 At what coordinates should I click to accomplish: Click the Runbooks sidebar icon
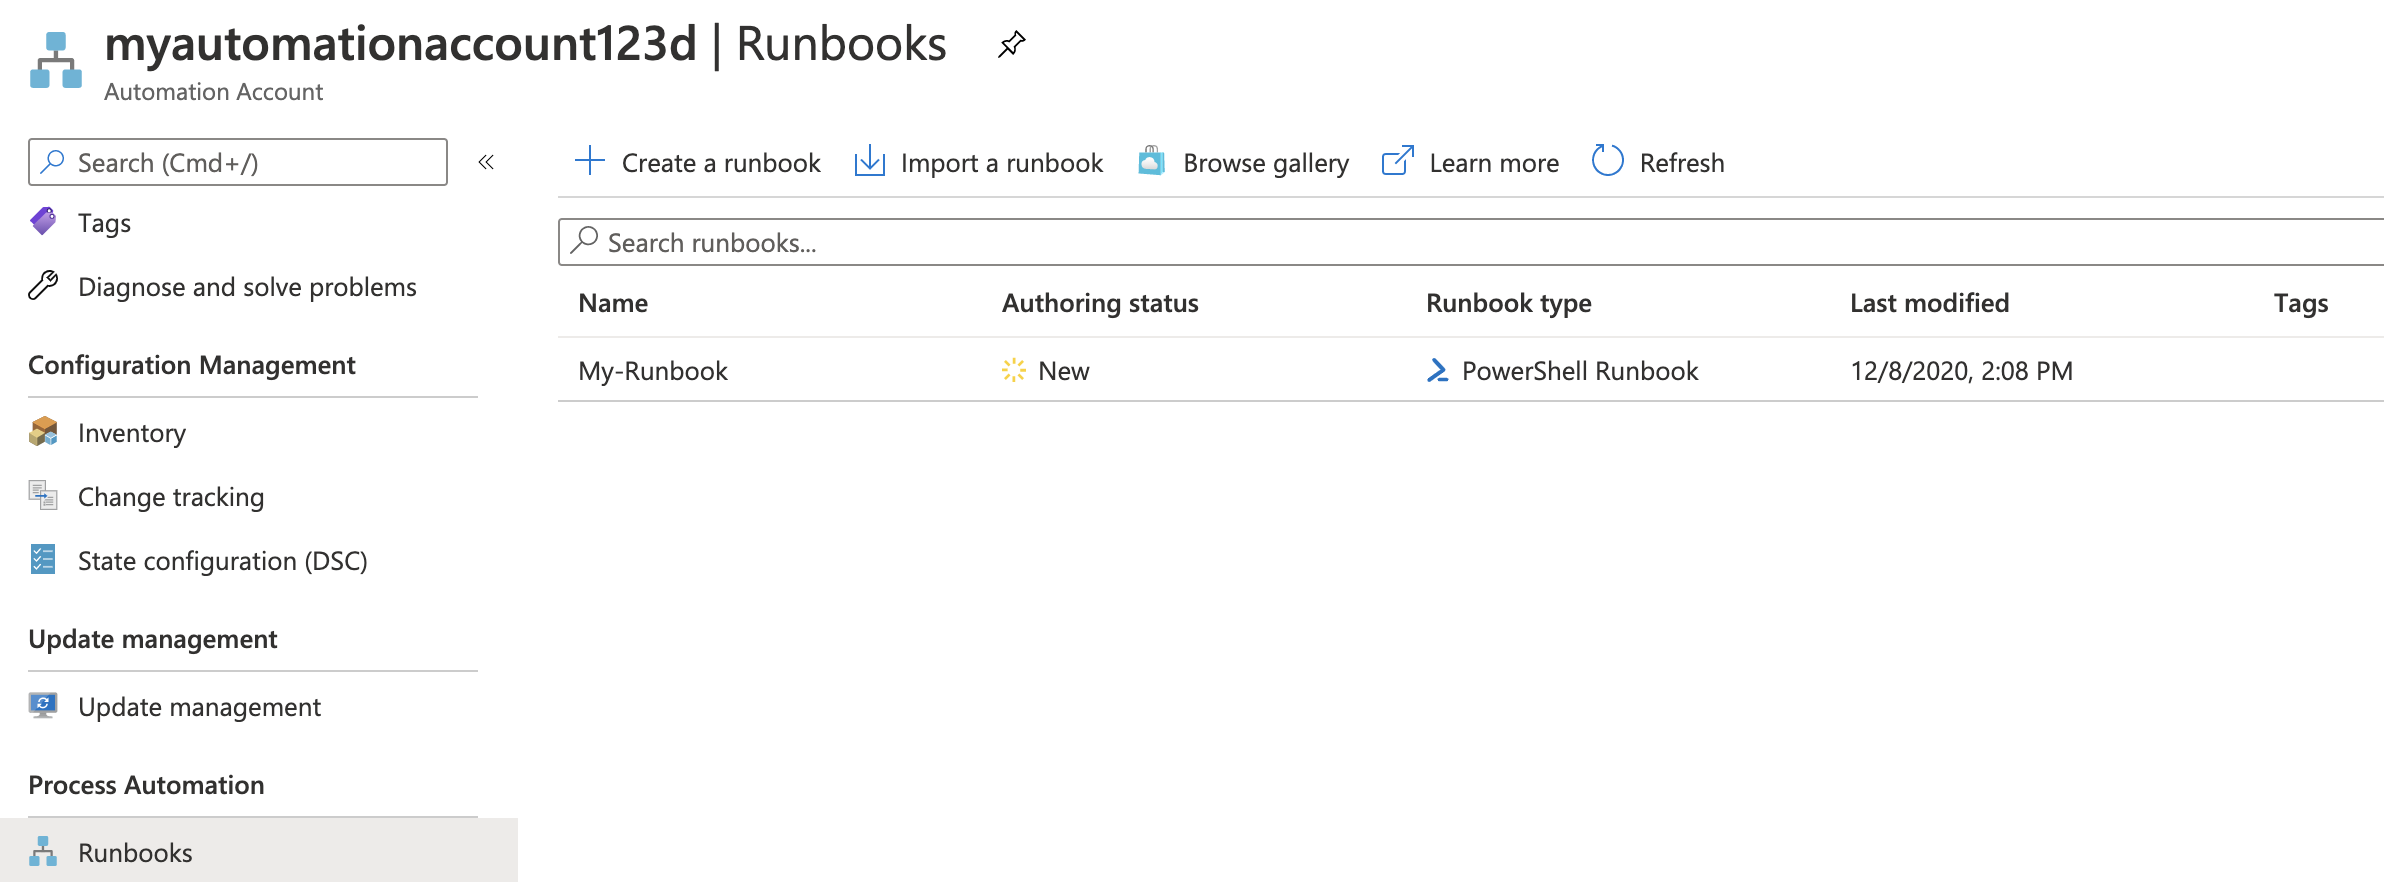tap(43, 852)
